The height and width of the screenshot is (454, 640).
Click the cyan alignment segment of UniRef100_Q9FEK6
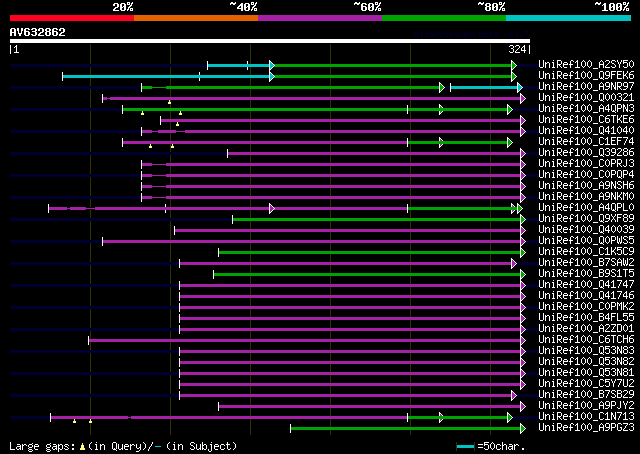(x=167, y=76)
